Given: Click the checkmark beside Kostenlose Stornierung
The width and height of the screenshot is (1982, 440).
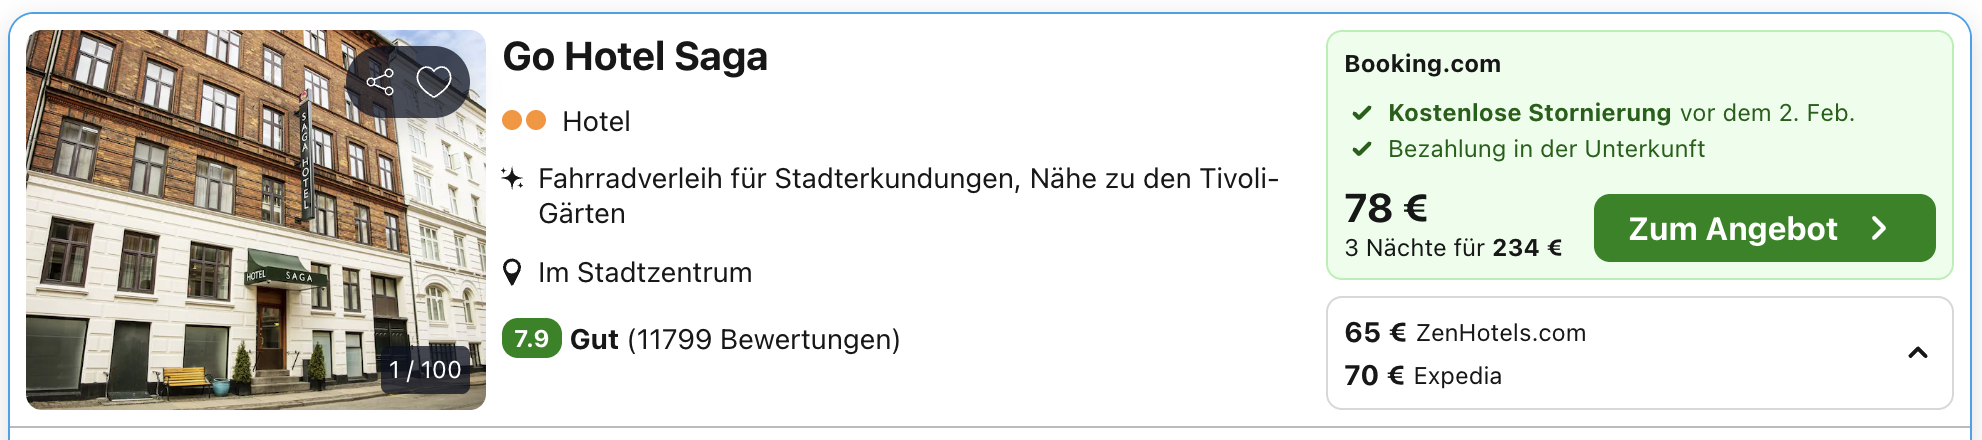Looking at the screenshot, I should tap(1361, 113).
